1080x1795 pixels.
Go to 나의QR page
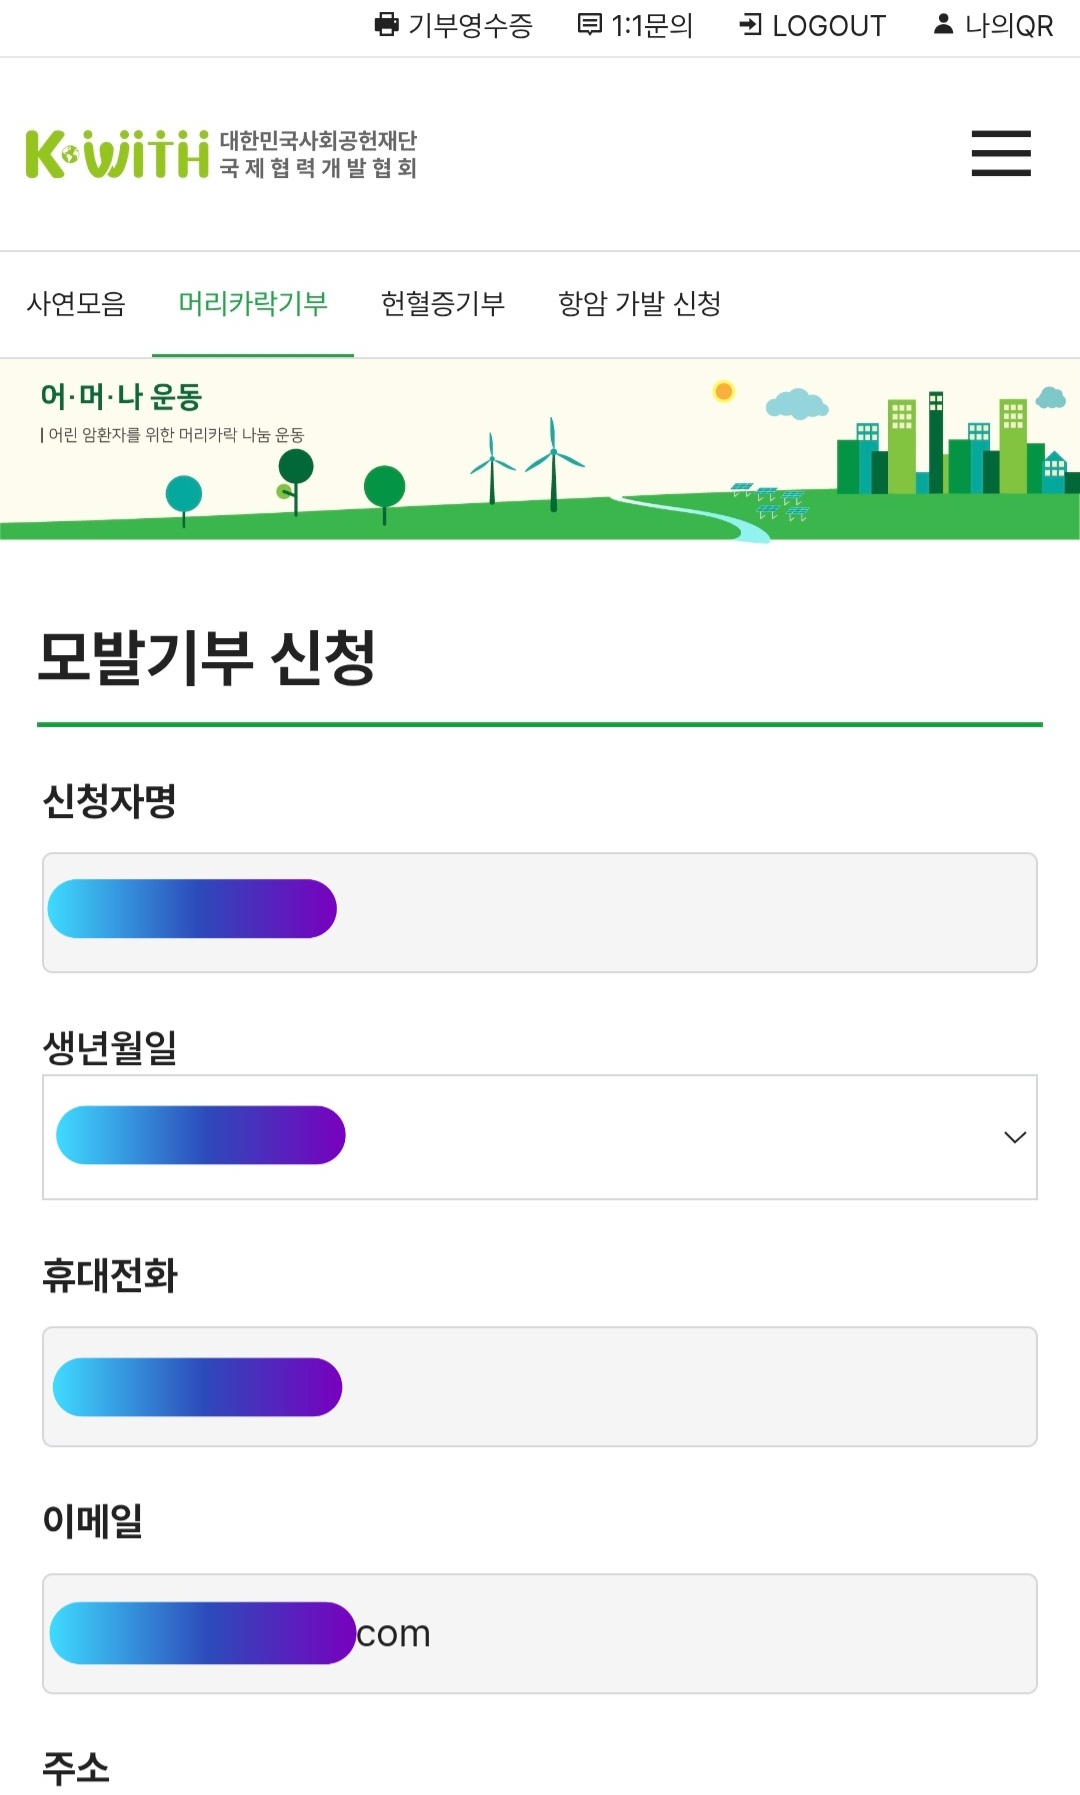click(x=1008, y=26)
